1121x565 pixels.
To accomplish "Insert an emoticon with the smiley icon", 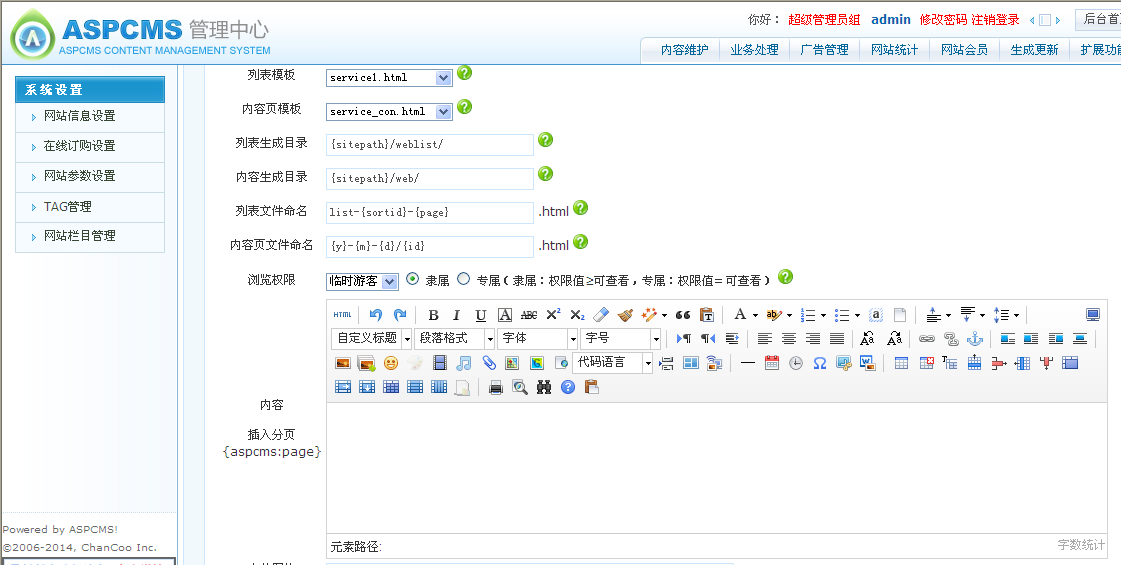I will click(x=391, y=363).
